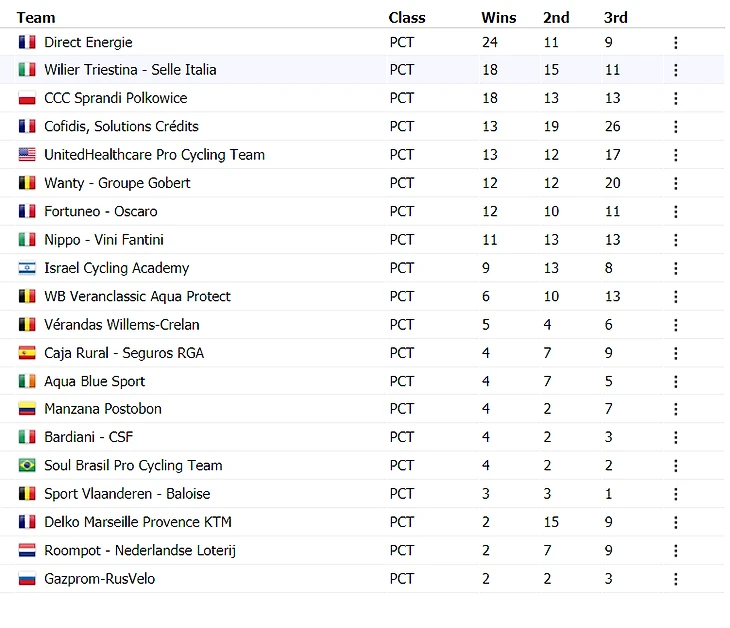Open the three-dot menu for Cofidis, Solutions Crédits
Image resolution: width=730 pixels, height=628 pixels.
[676, 127]
